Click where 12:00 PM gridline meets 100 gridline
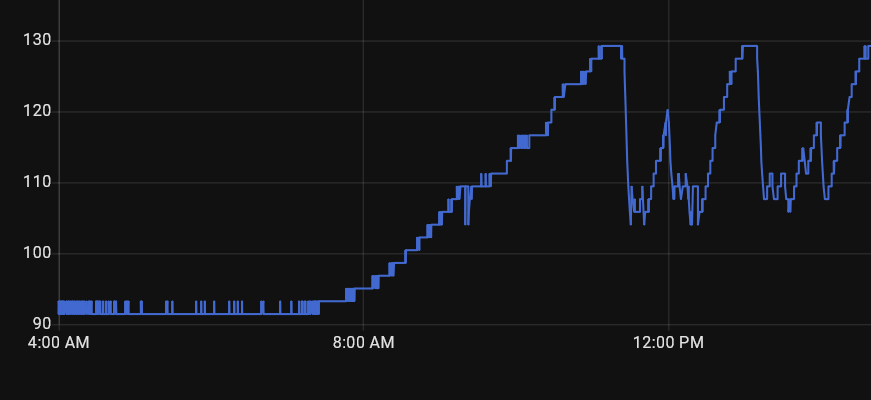The width and height of the screenshot is (871, 400). (x=668, y=253)
